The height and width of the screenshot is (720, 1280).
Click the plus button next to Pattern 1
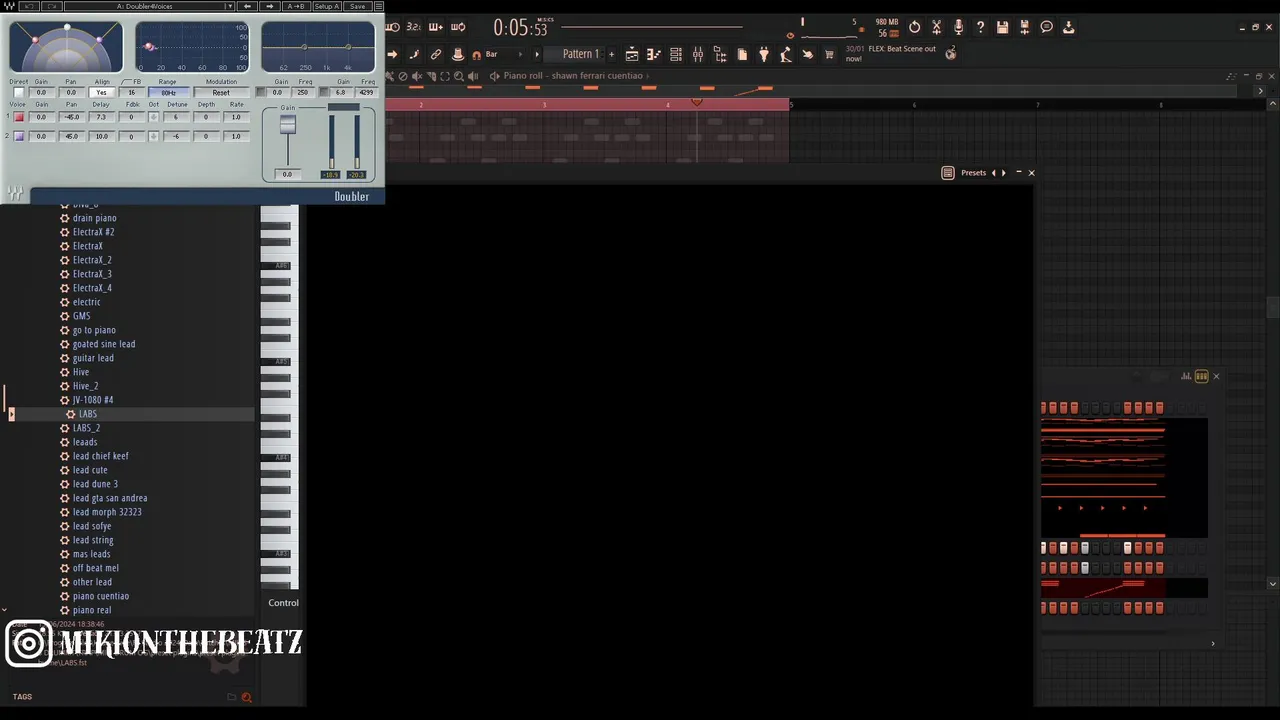[x=611, y=54]
